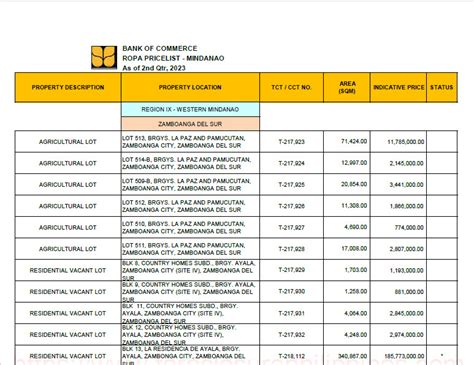The width and height of the screenshot is (474, 365).
Task: Select the 'BANK OF COMMERCE' title text
Action: 160,48
